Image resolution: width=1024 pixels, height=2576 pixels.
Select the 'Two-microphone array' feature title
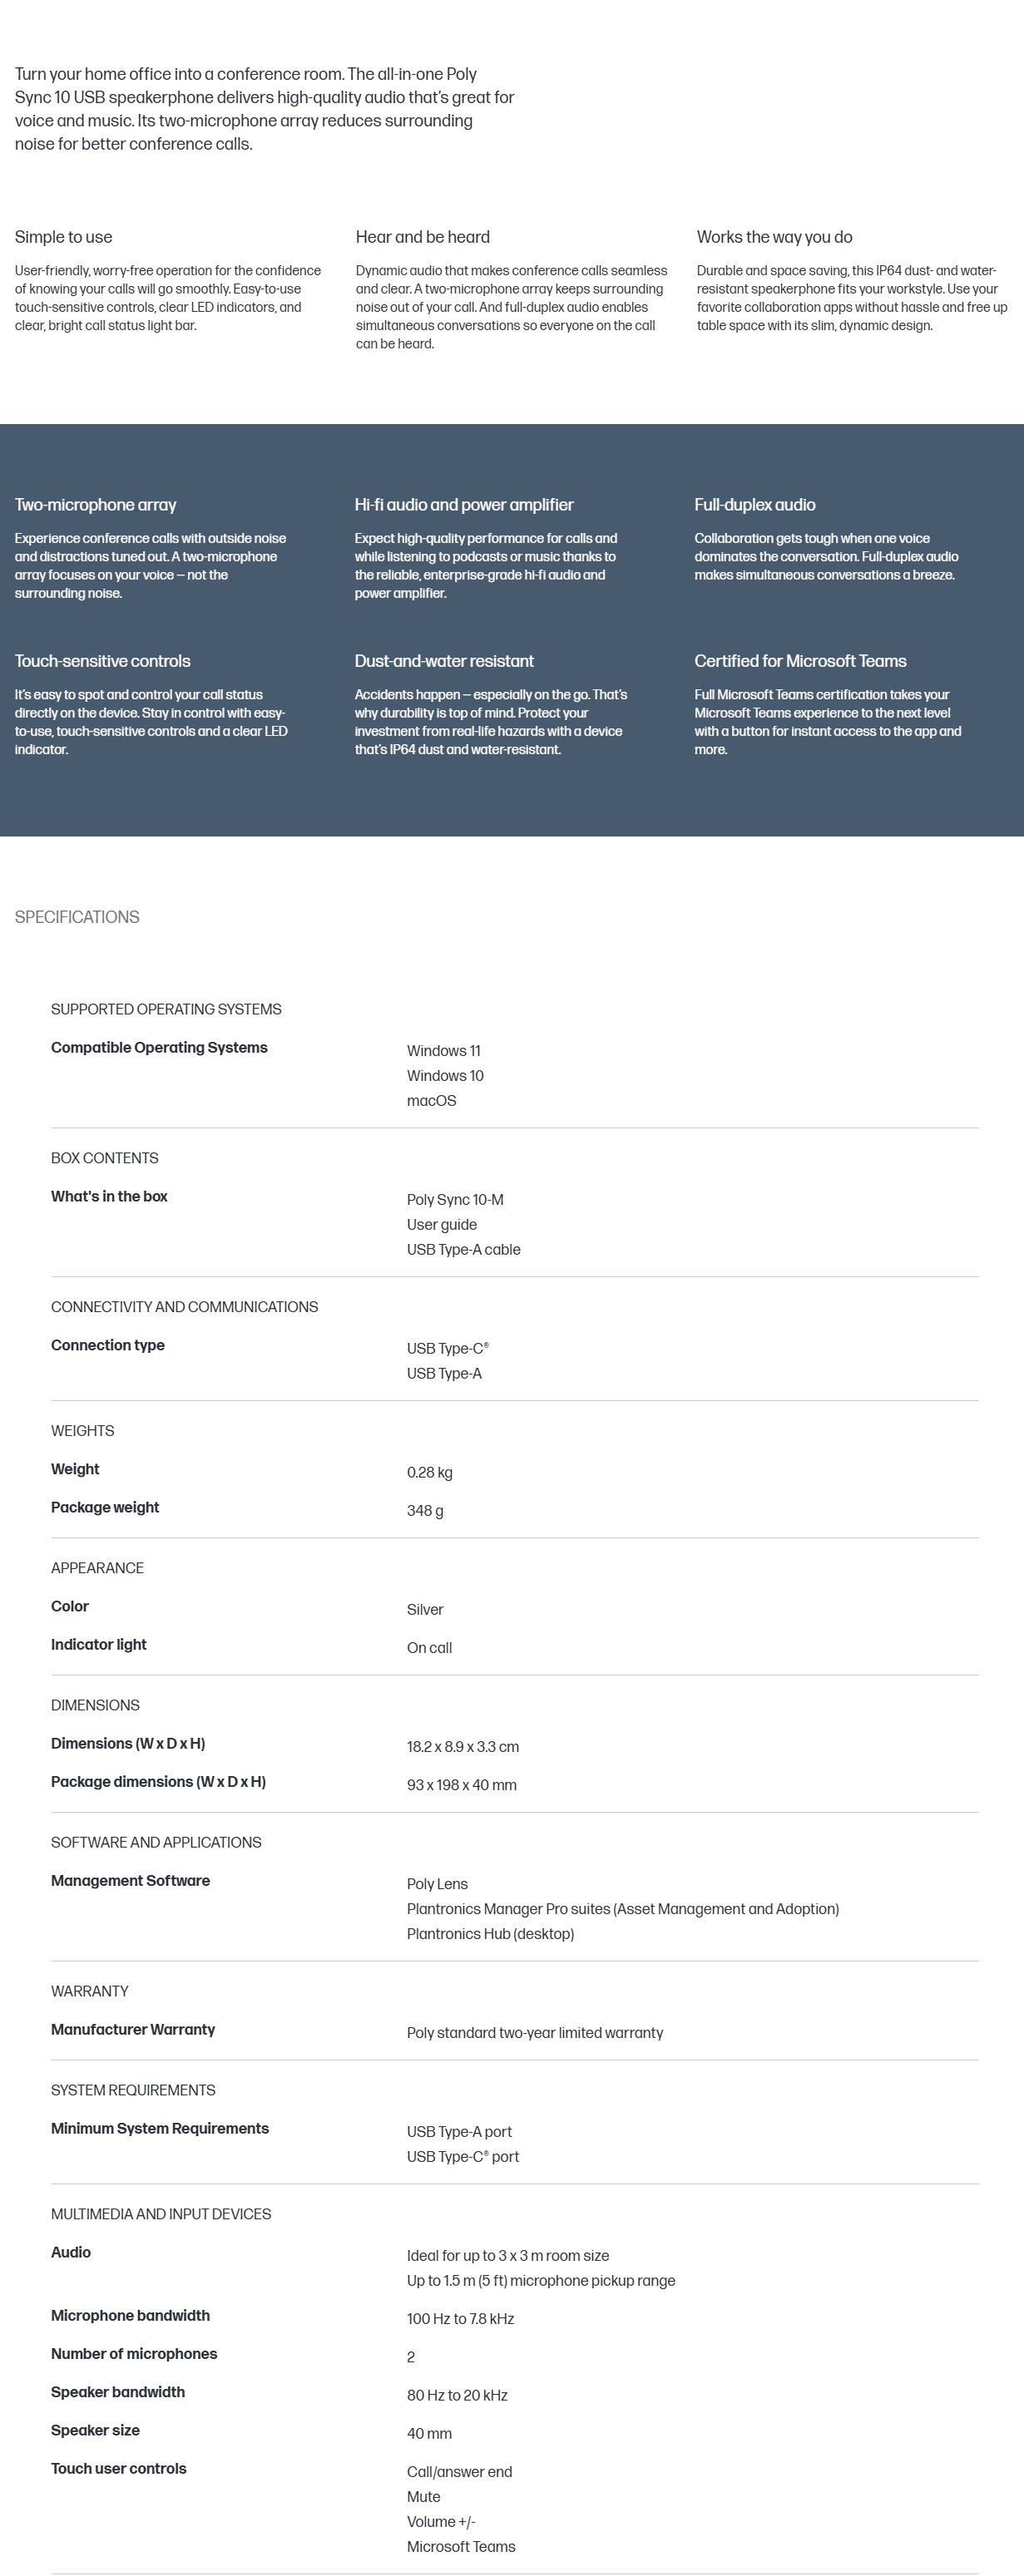(95, 505)
